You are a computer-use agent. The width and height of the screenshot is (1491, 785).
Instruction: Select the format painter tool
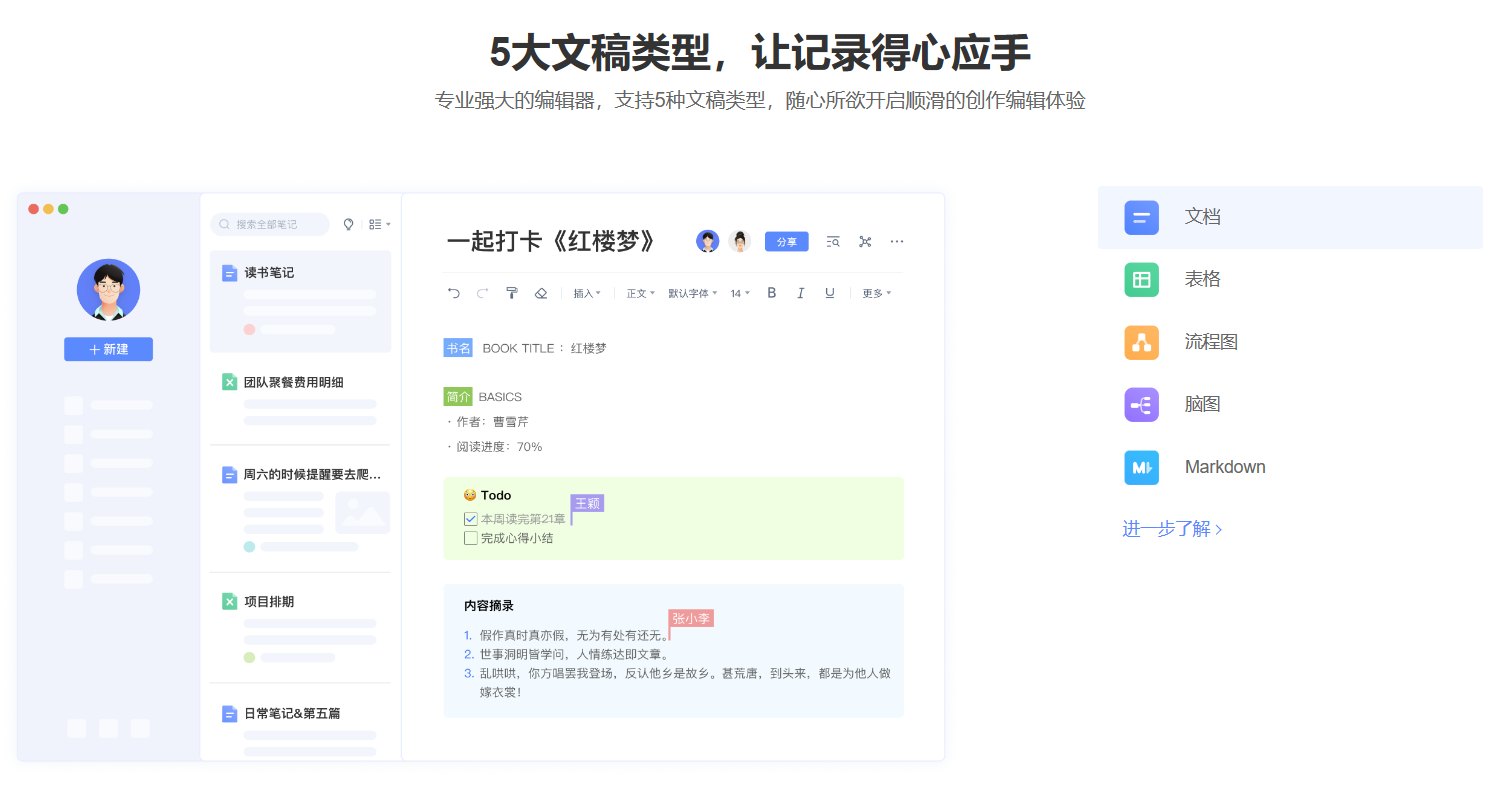(x=512, y=292)
